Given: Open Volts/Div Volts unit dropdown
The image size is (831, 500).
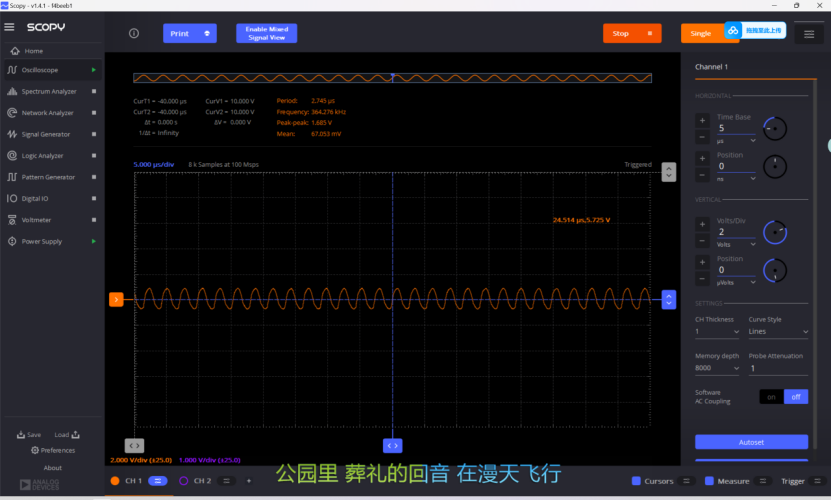Looking at the screenshot, I should (x=736, y=245).
